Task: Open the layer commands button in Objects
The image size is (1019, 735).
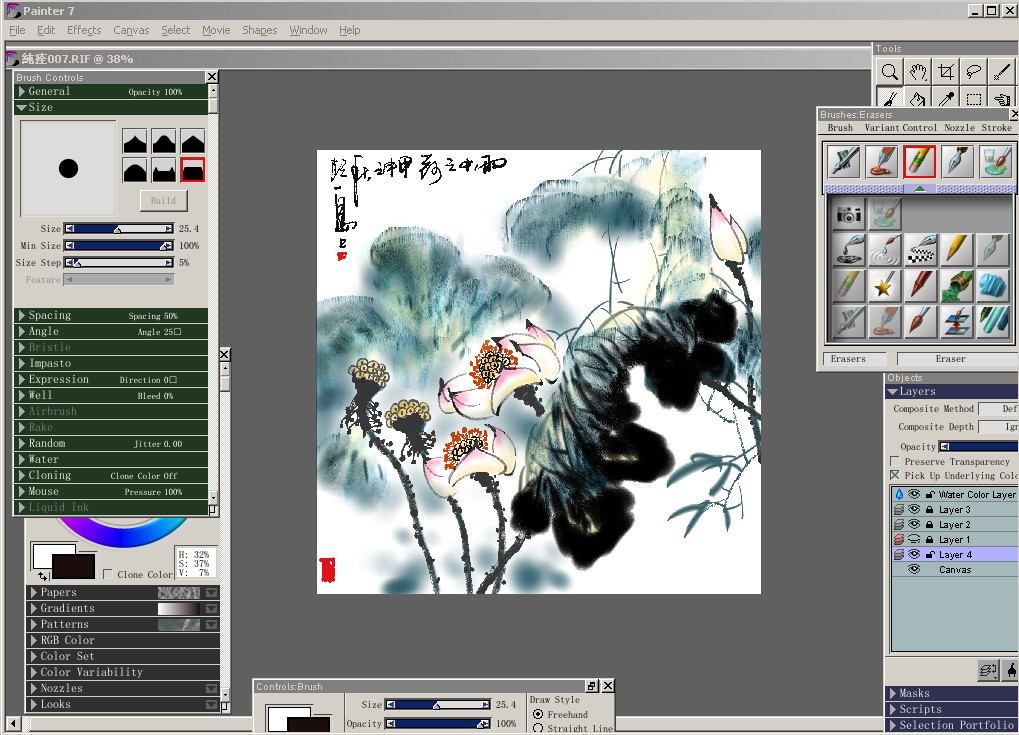Action: pyautogui.click(x=988, y=670)
